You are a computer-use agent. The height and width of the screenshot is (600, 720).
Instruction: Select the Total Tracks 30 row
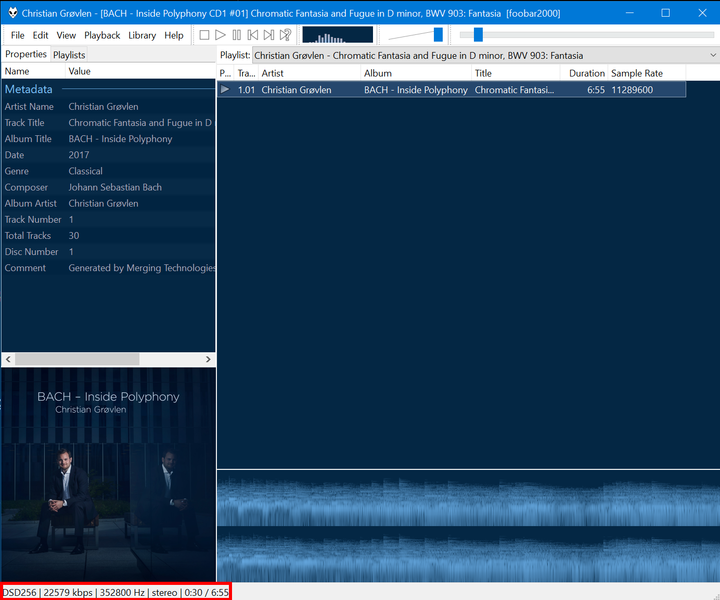tap(108, 236)
